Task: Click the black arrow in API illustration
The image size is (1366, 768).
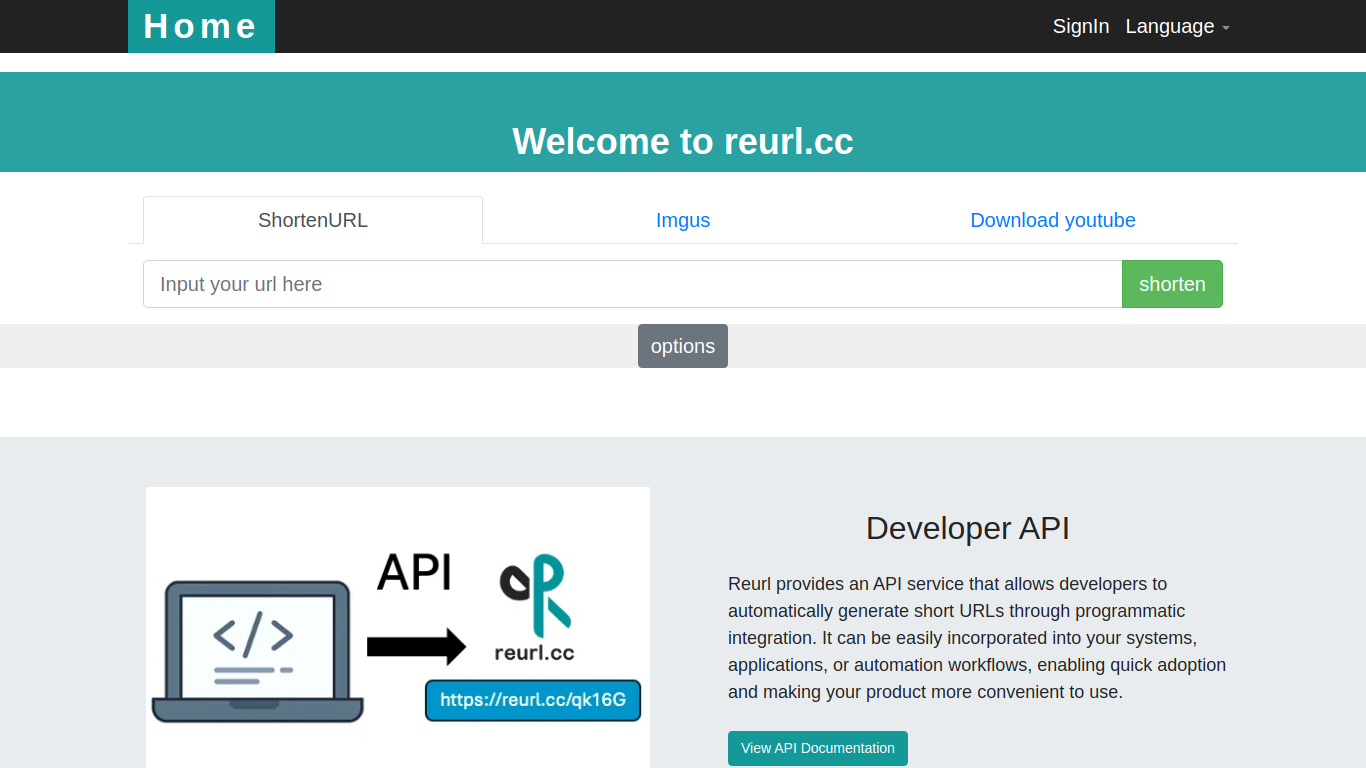Action: pyautogui.click(x=417, y=646)
